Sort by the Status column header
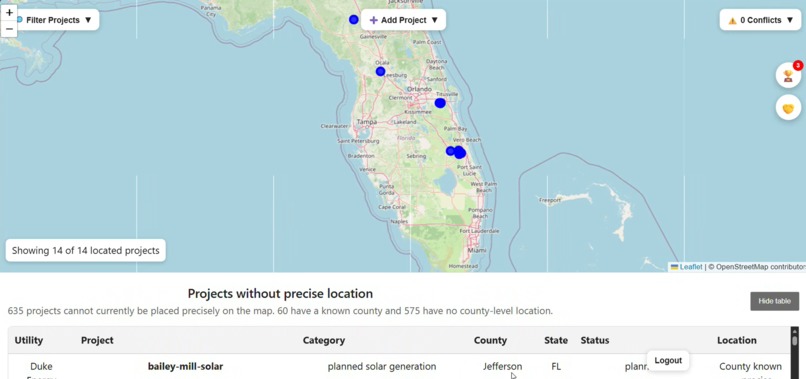The height and width of the screenshot is (379, 806). coord(595,340)
